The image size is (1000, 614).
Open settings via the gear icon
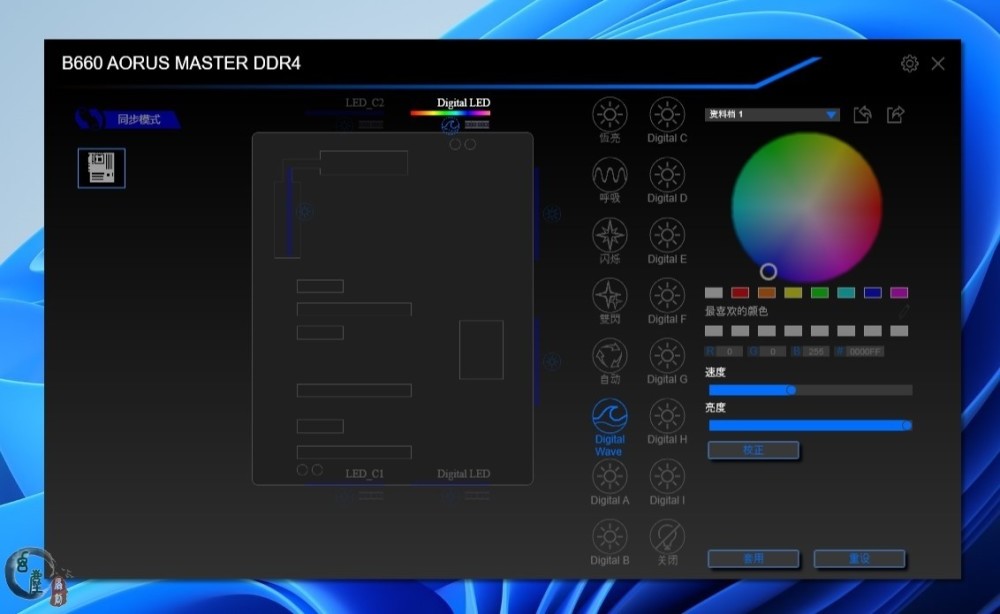(909, 64)
